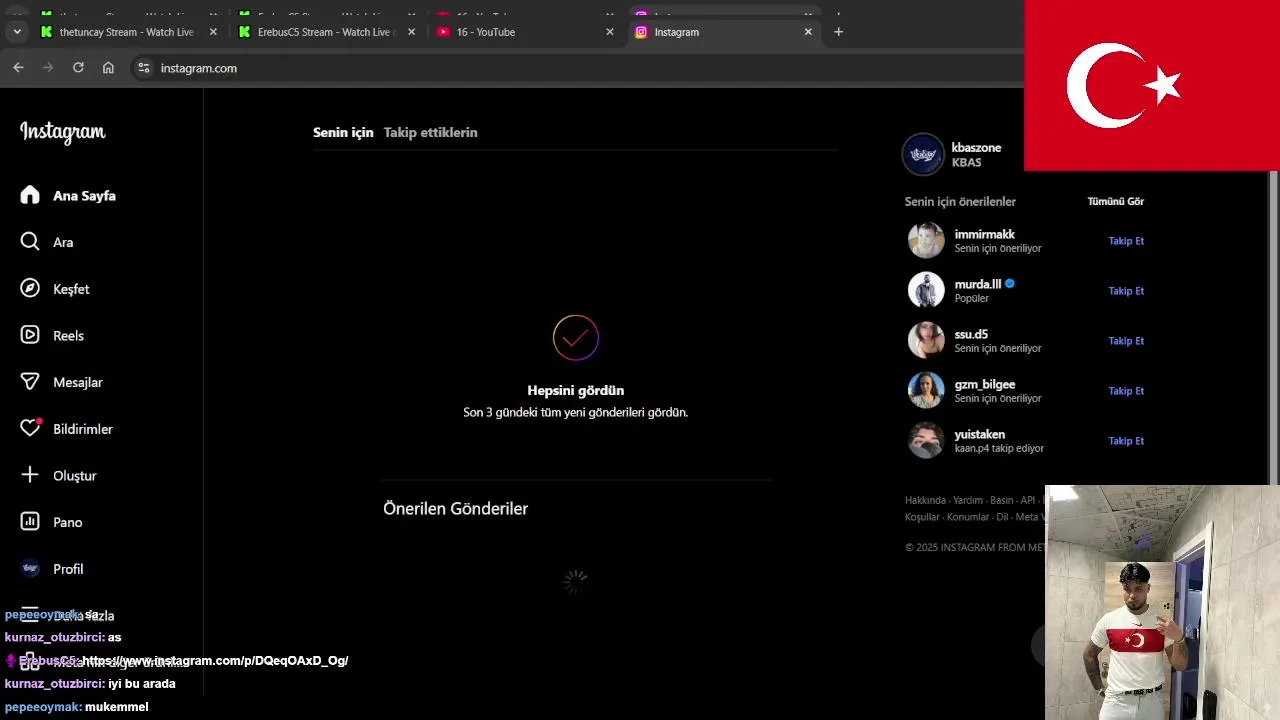
Task: Expand the tab search dropdown arrow
Action: tap(17, 32)
